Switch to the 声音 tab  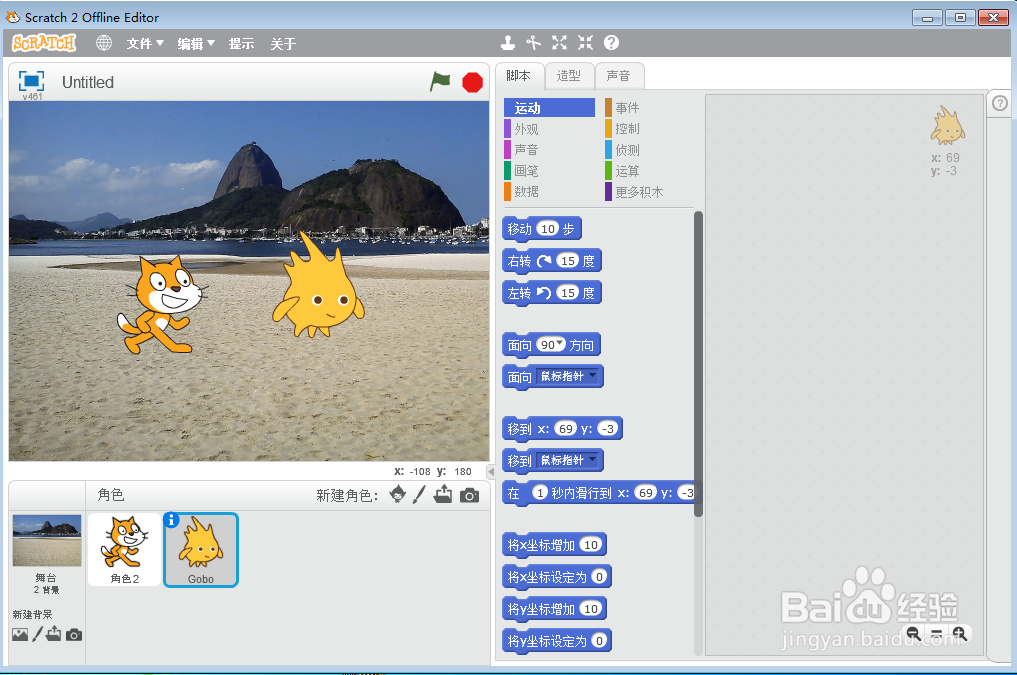tap(619, 76)
